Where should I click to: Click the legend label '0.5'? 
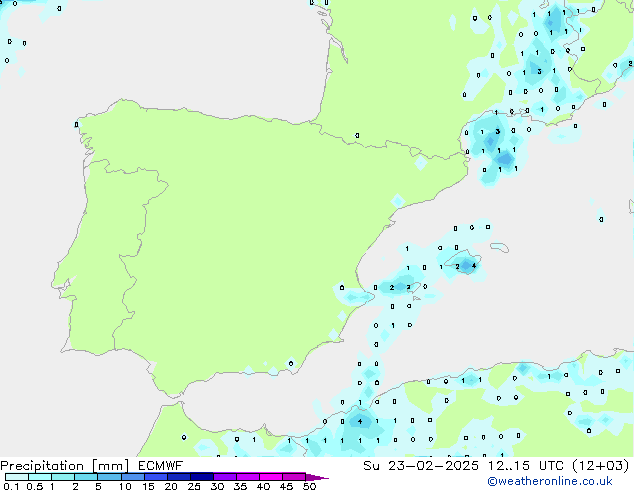pos(35,486)
